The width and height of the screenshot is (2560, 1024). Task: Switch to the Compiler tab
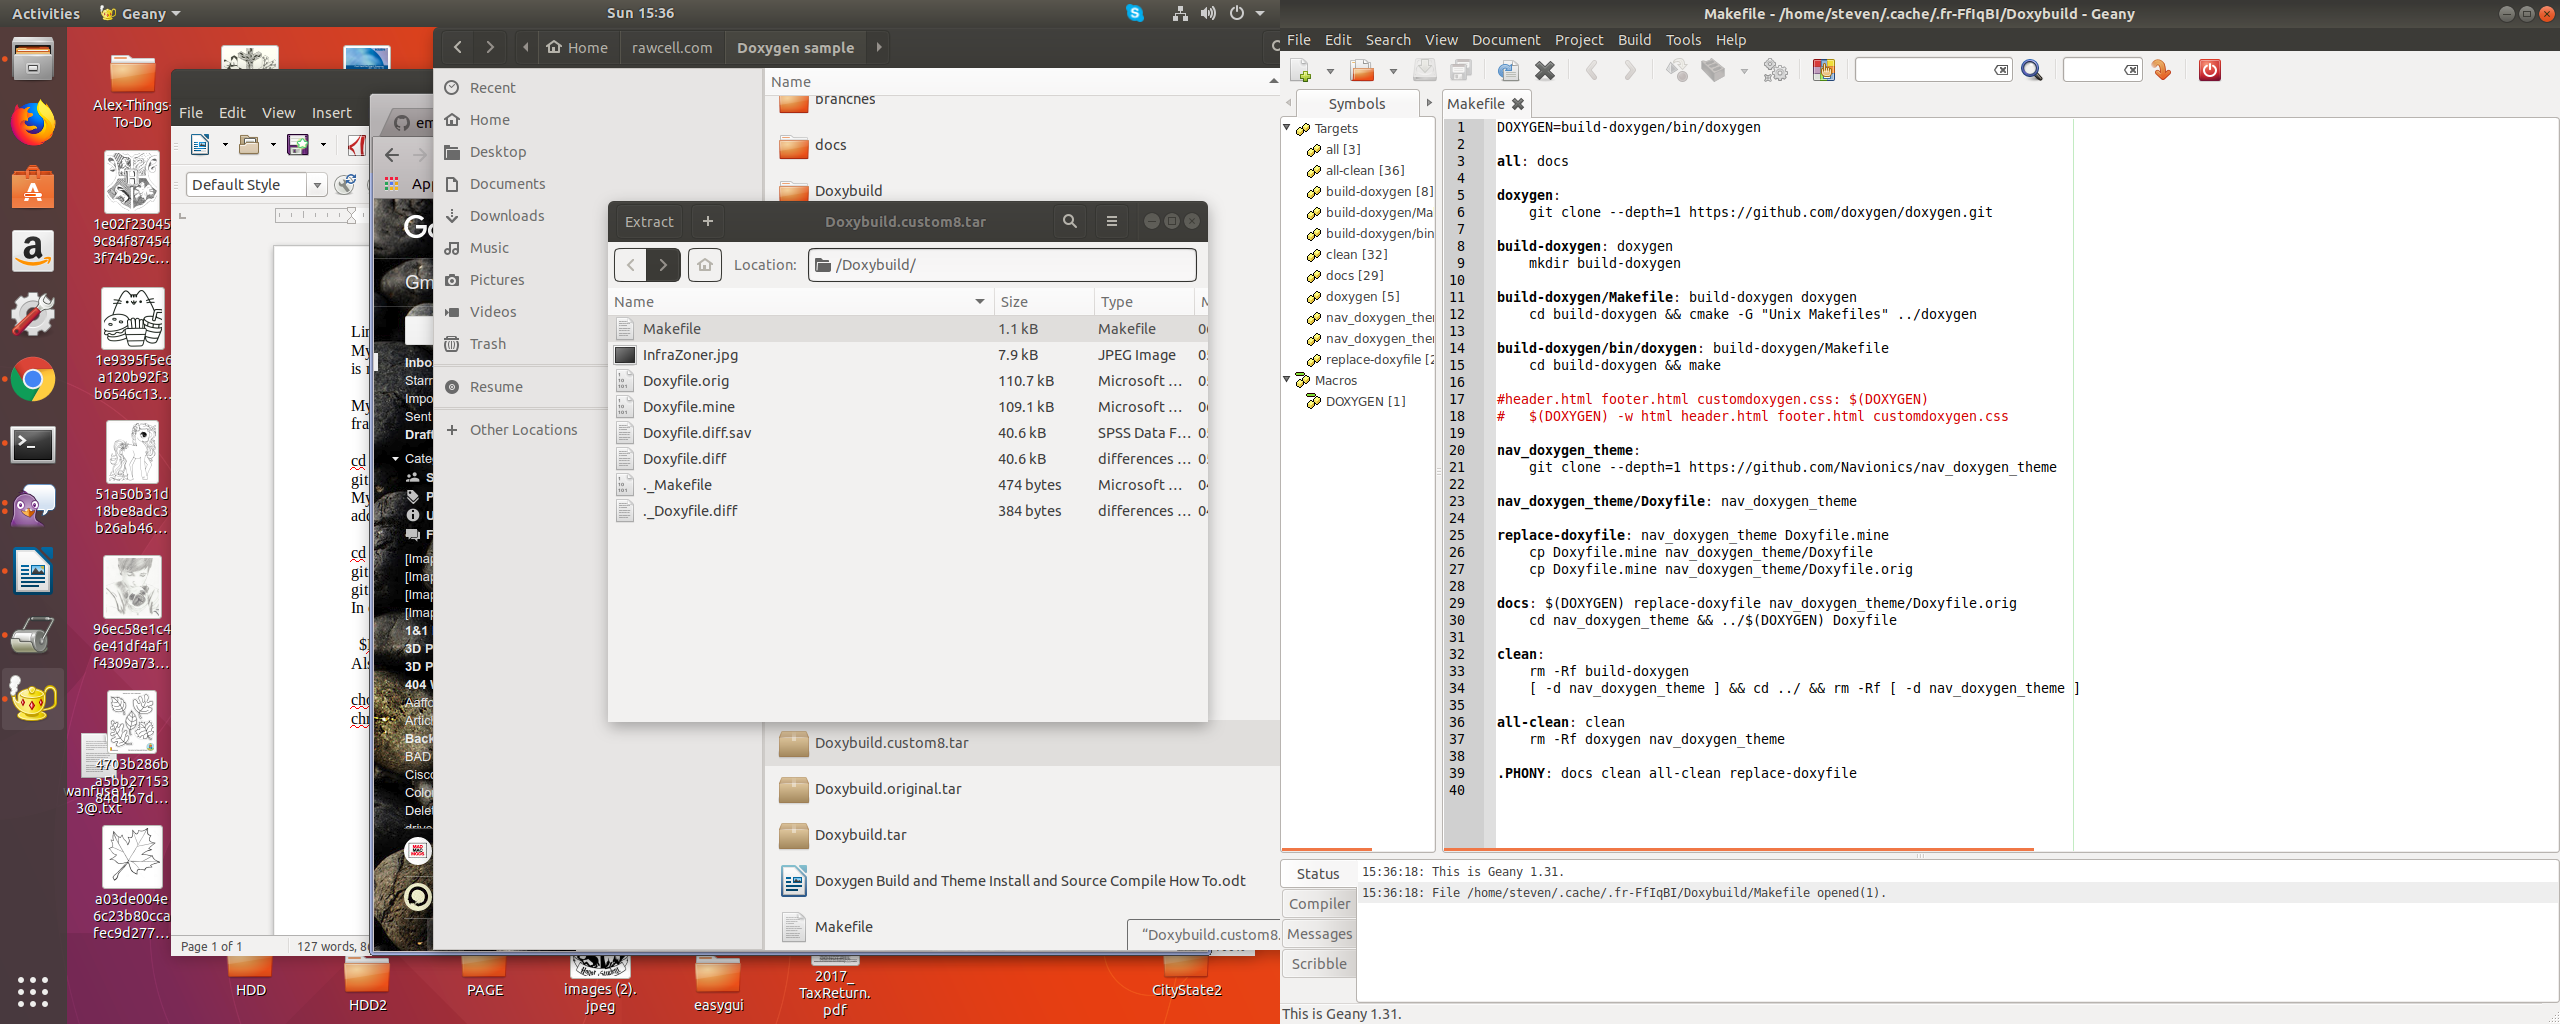[1319, 903]
